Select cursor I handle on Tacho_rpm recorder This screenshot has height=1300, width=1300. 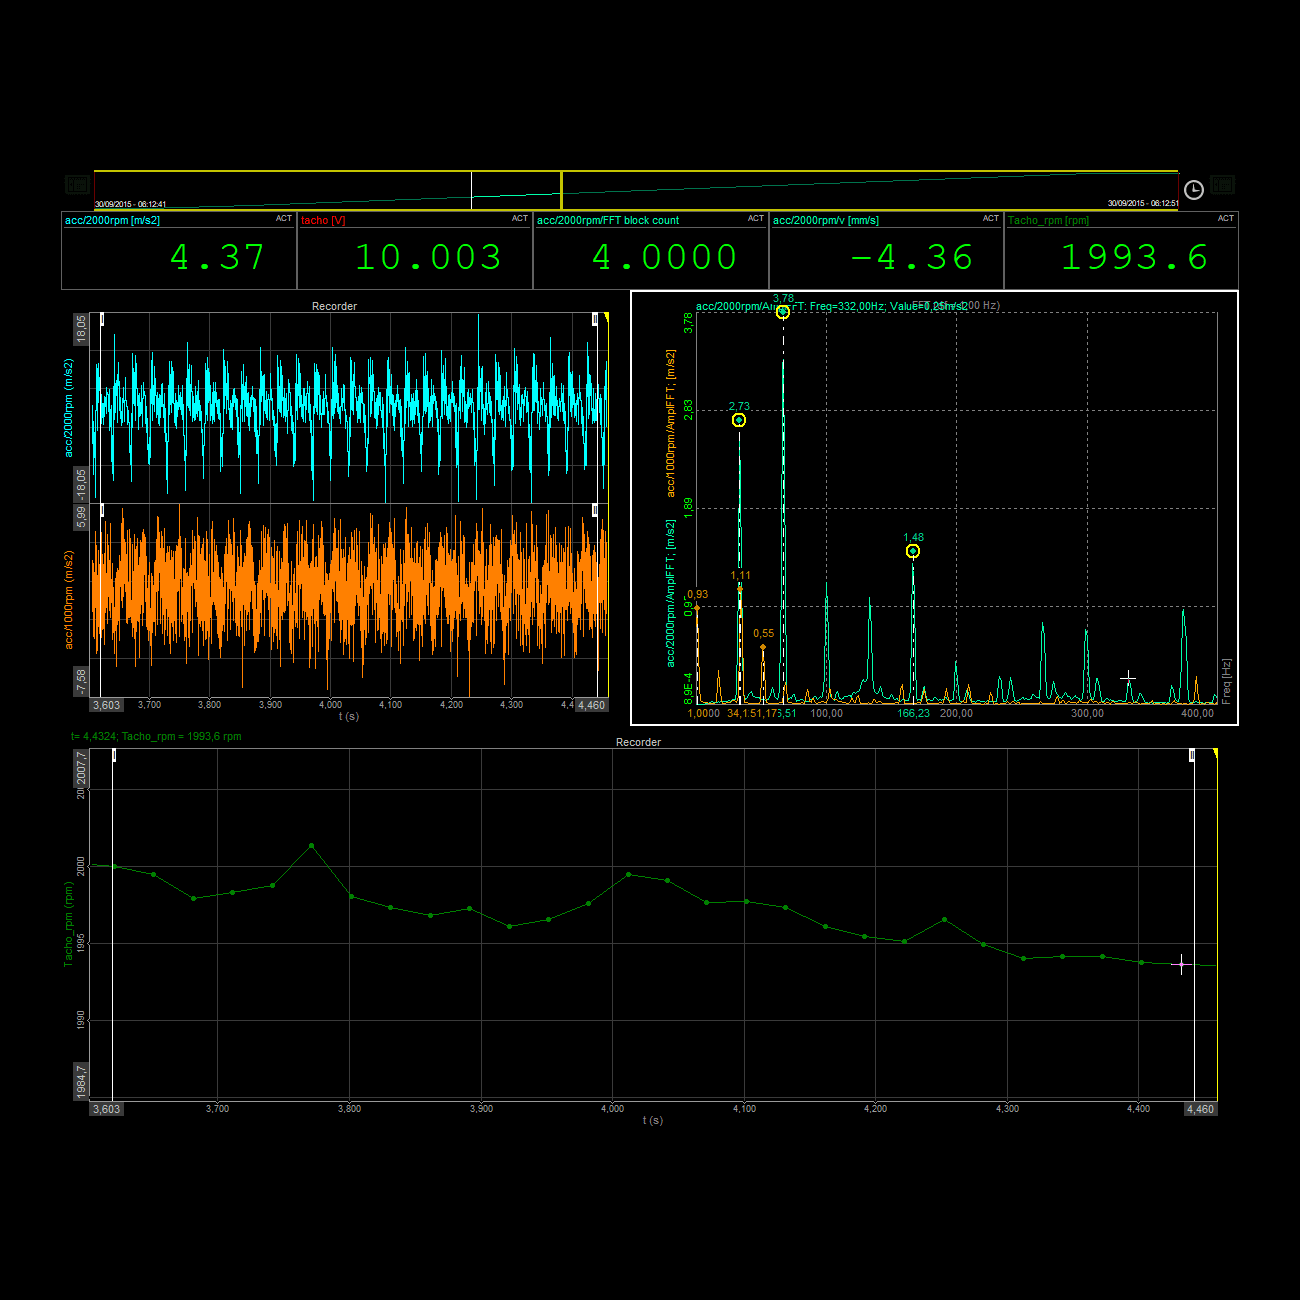click(114, 755)
